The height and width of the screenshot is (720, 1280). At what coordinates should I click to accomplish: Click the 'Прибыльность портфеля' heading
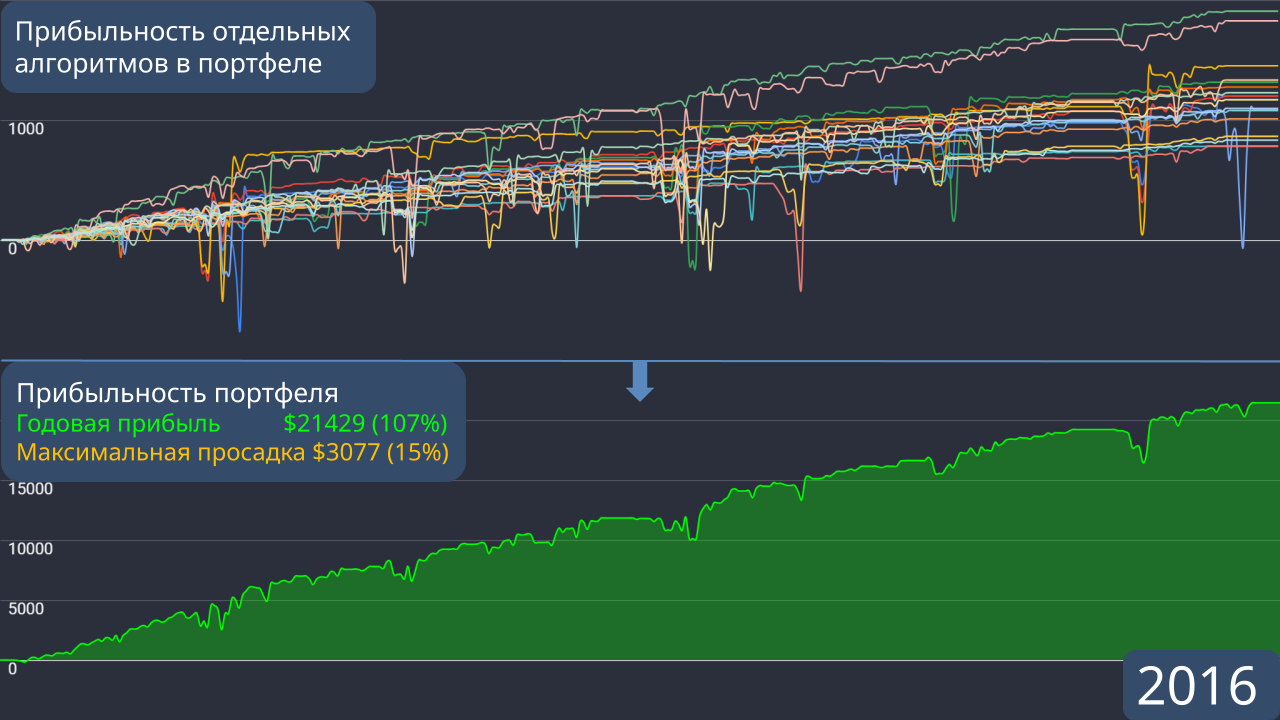178,392
